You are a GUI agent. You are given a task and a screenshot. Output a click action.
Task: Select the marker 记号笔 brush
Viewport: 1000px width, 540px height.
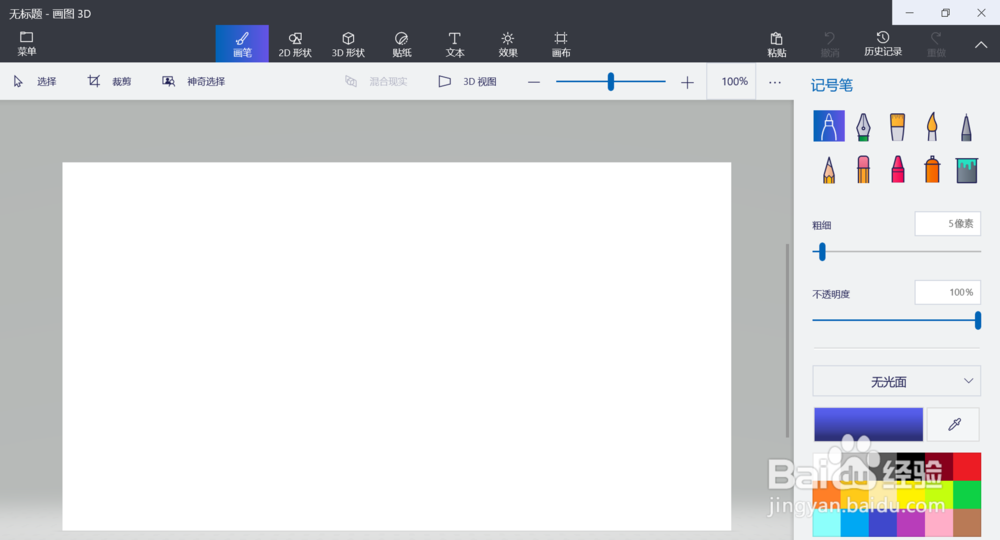[828, 126]
